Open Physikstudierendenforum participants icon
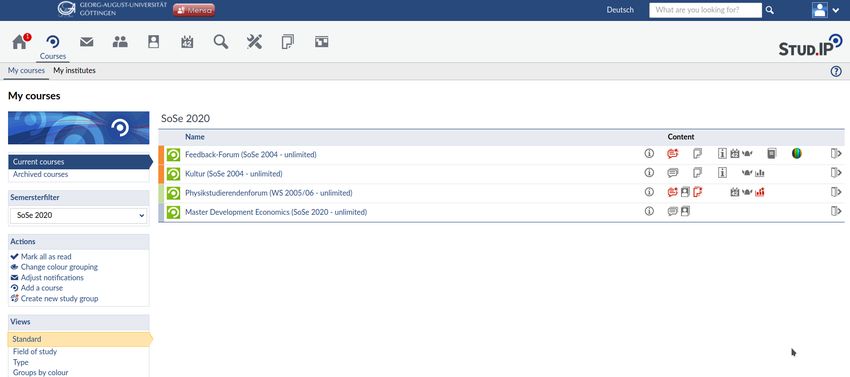850x377 pixels. click(685, 192)
